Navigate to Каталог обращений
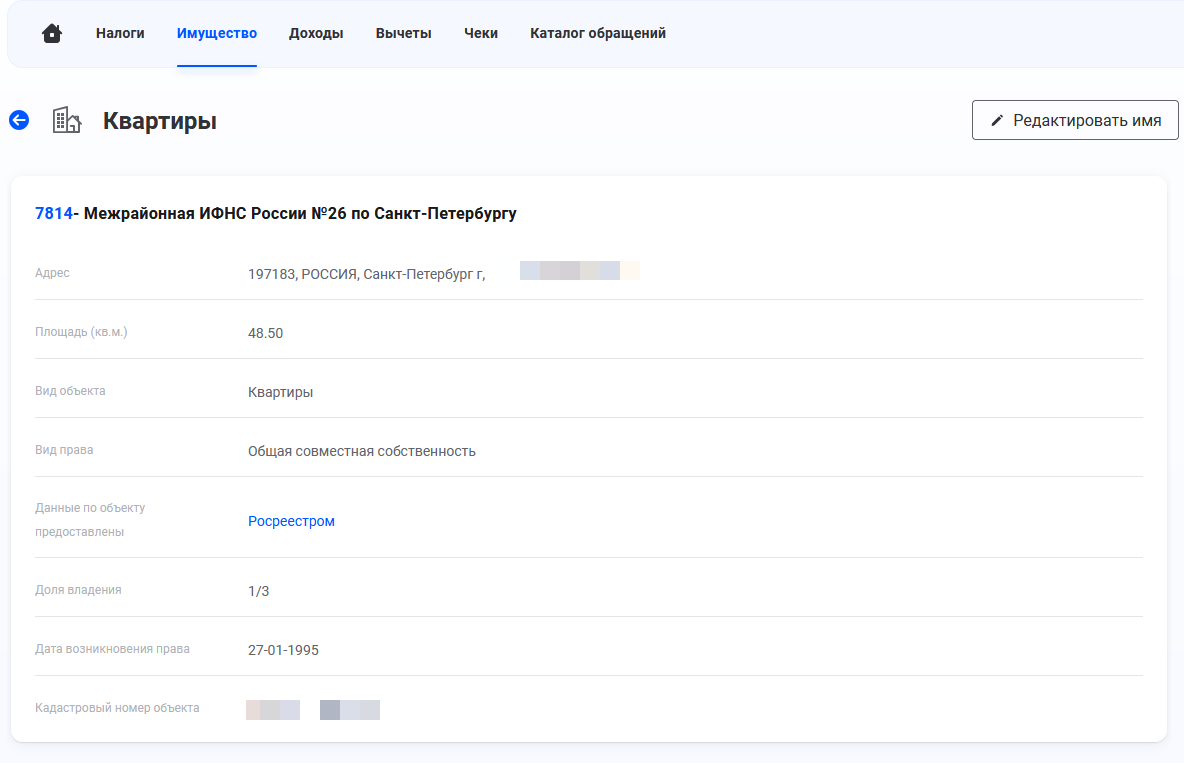Screen dimensions: 1184x763 click(598, 34)
